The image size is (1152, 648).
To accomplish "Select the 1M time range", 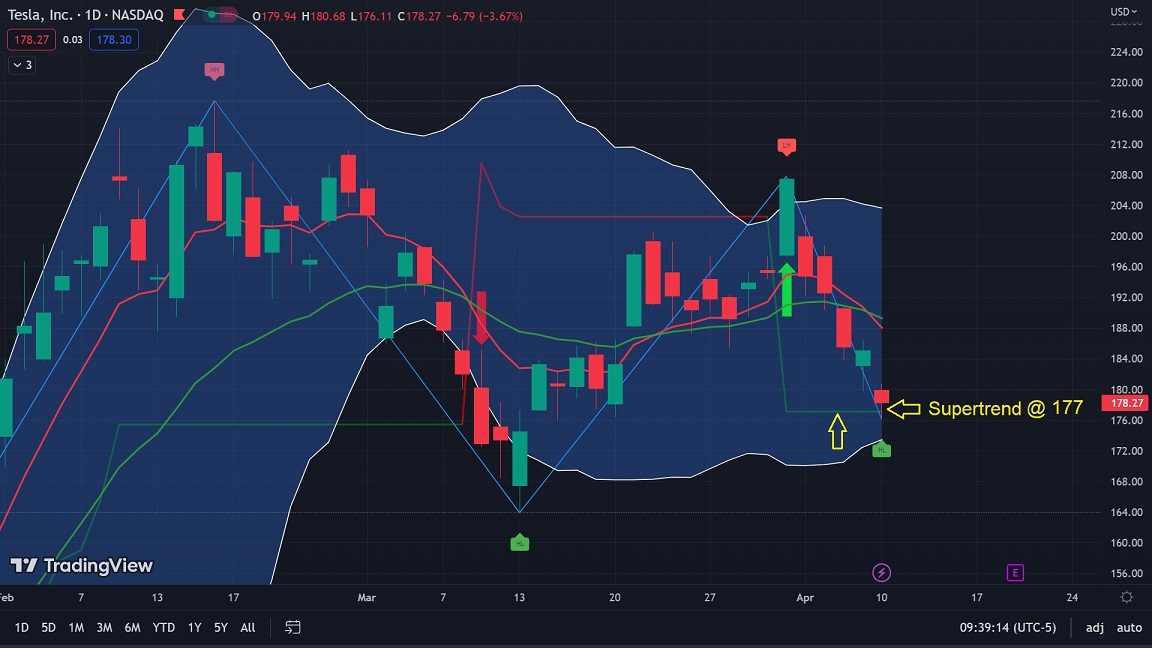I will tap(76, 627).
